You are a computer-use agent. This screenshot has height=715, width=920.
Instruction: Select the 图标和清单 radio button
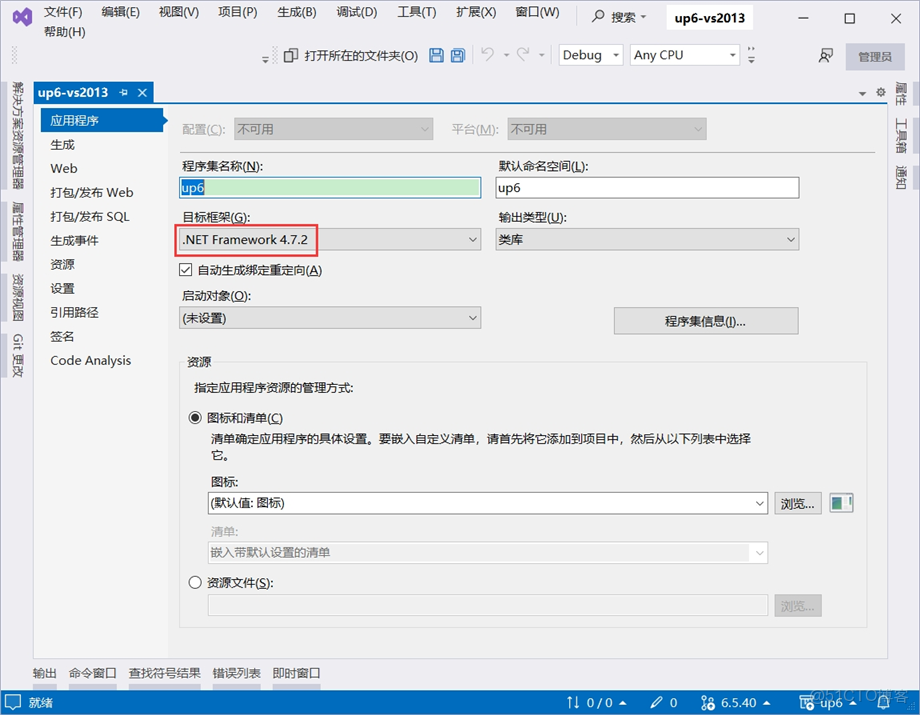click(195, 418)
